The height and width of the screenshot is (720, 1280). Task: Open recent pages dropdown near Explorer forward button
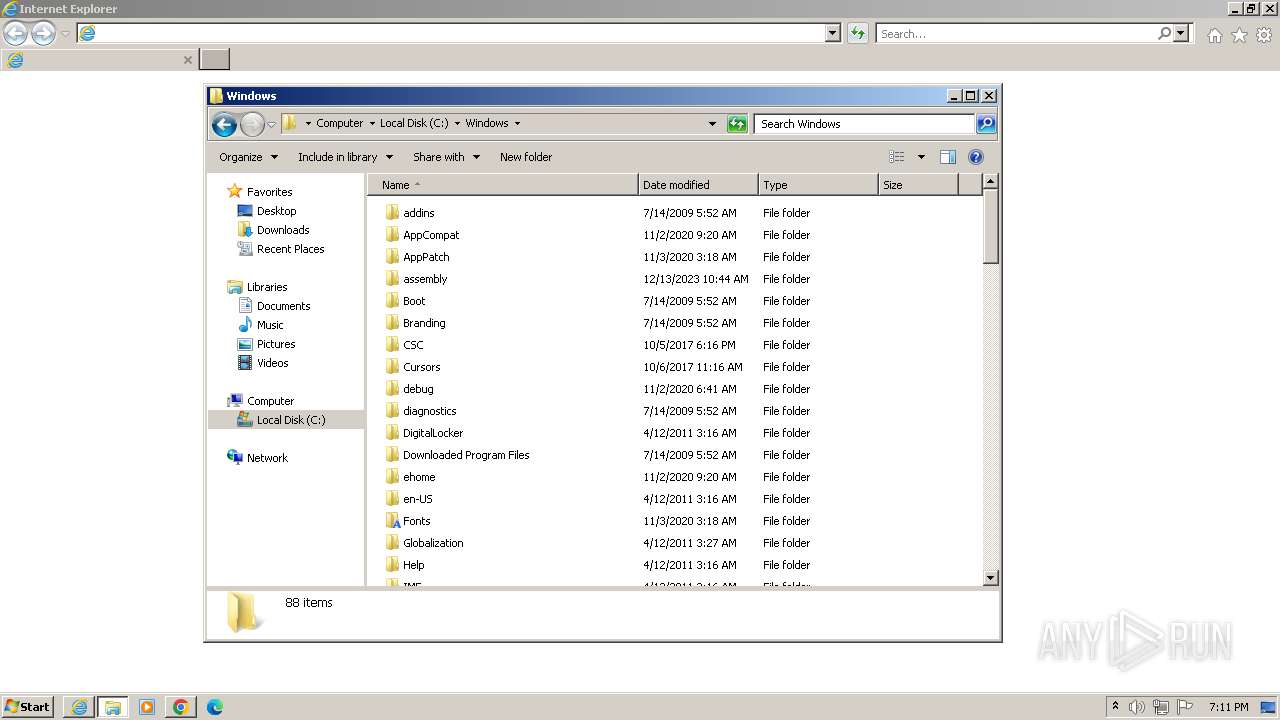tap(271, 124)
